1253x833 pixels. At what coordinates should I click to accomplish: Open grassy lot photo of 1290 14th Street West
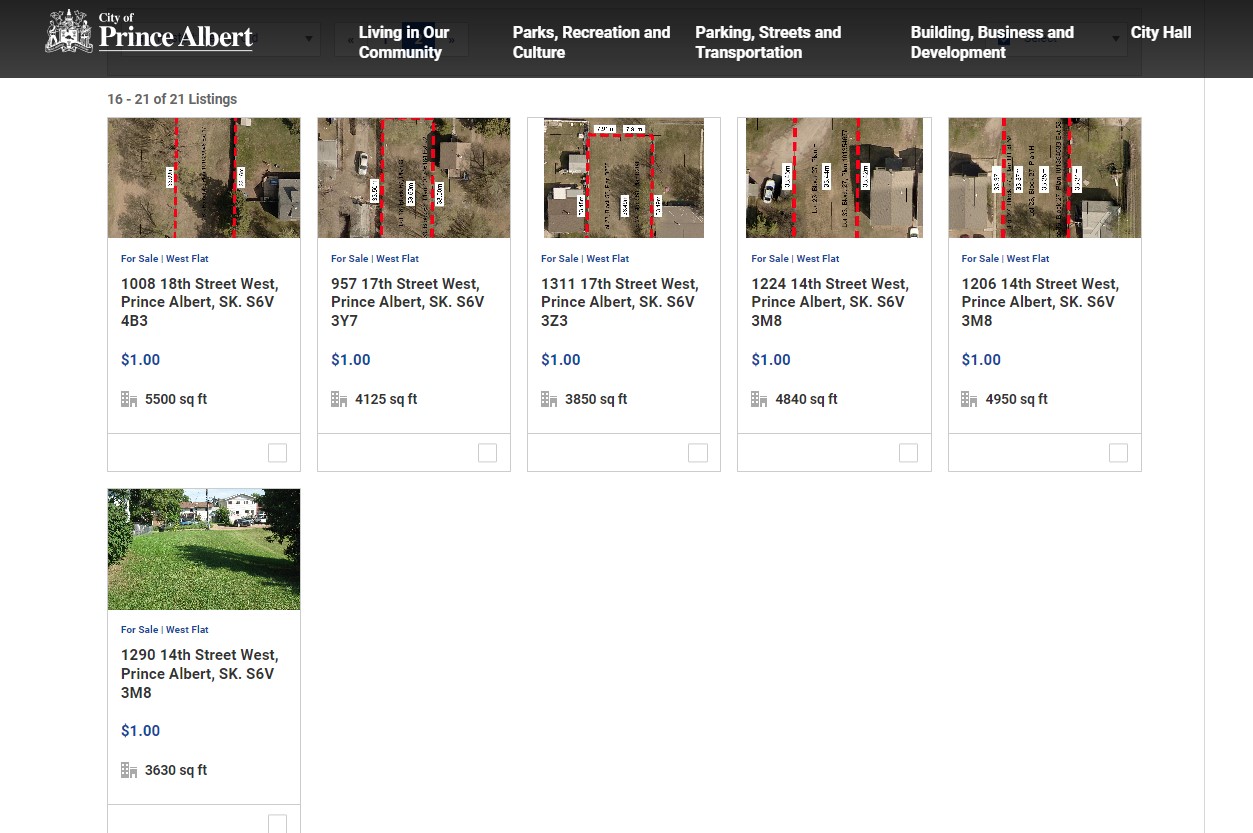pyautogui.click(x=204, y=549)
